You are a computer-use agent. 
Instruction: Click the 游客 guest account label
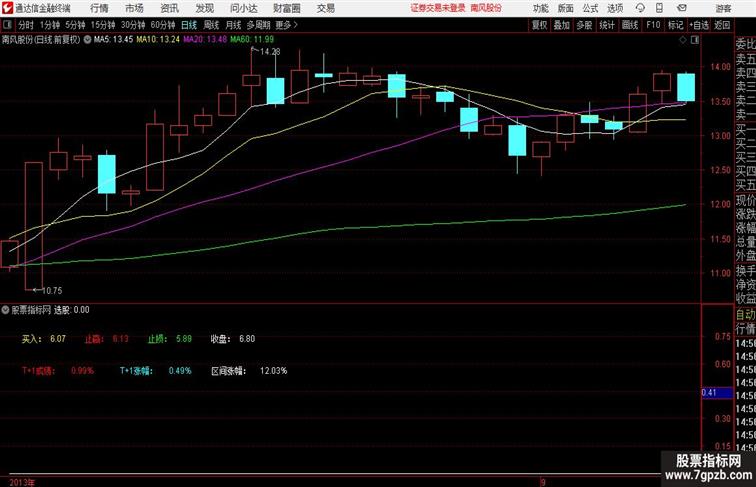(x=723, y=8)
